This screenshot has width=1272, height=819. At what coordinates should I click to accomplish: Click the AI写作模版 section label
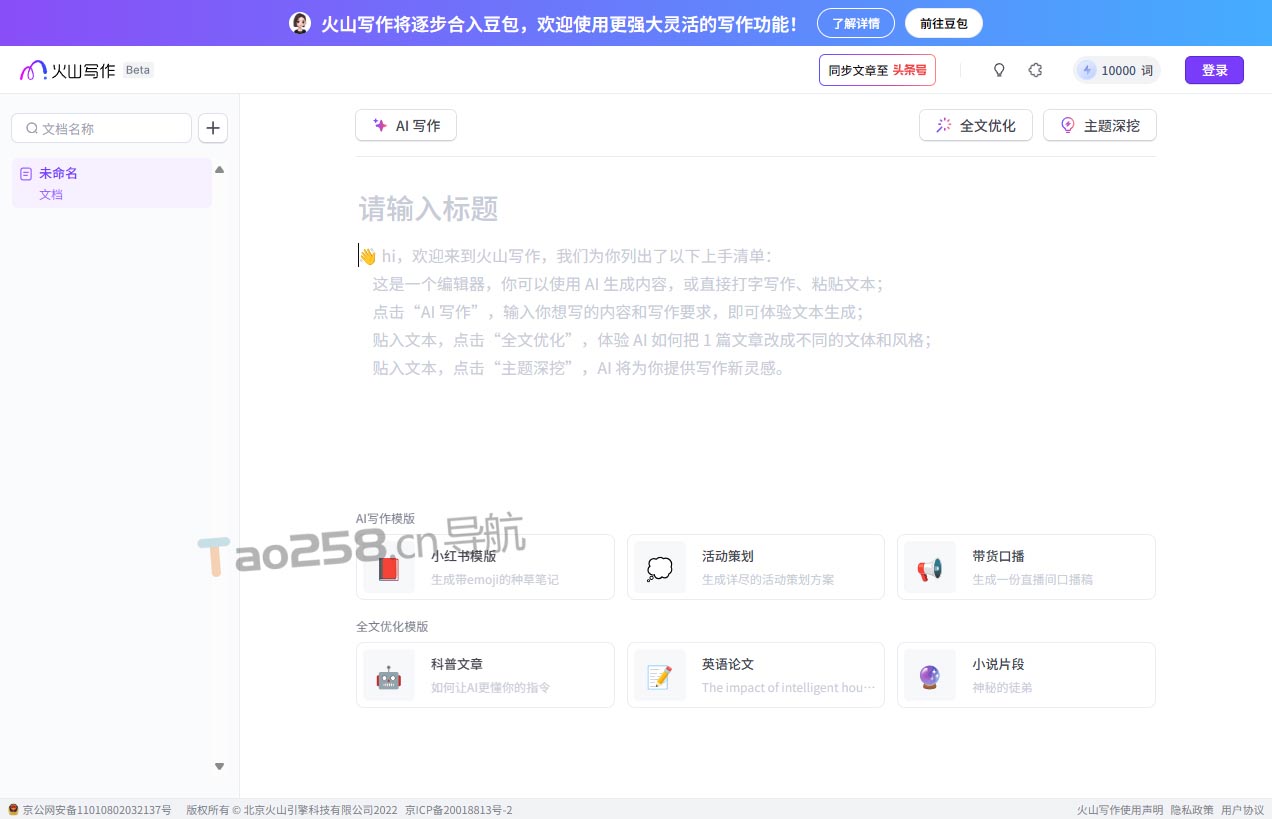pos(385,518)
